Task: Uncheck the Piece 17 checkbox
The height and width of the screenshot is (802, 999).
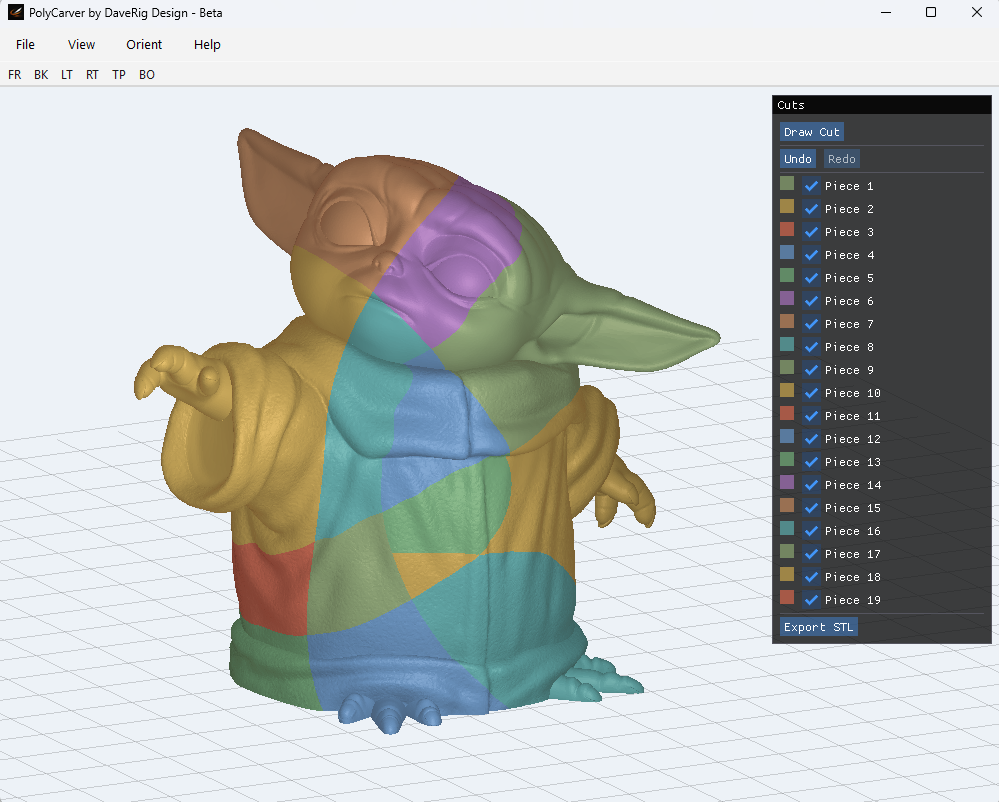Action: pyautogui.click(x=811, y=554)
